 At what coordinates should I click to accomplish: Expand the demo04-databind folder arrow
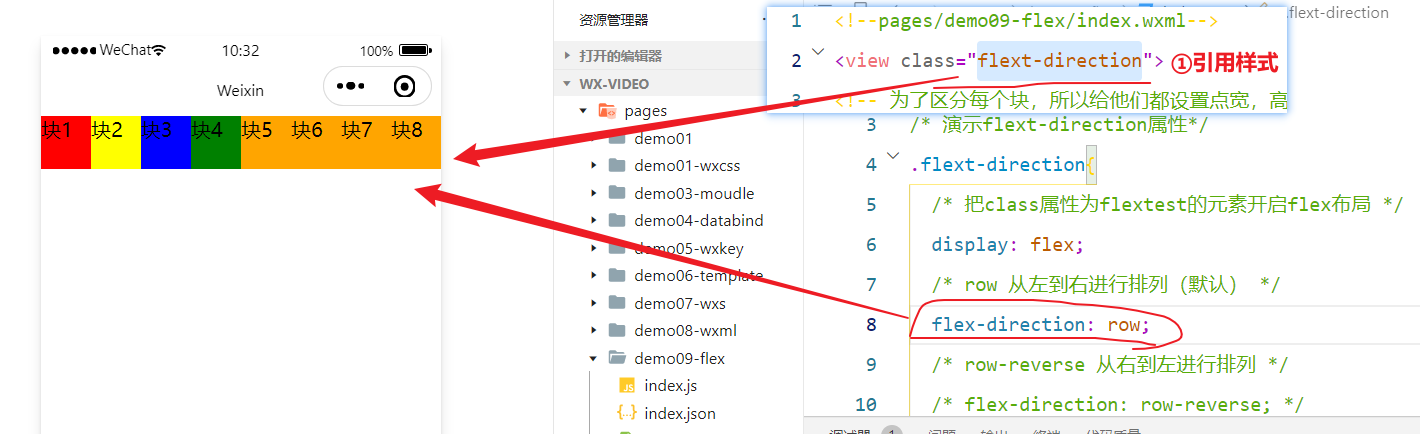(x=594, y=220)
